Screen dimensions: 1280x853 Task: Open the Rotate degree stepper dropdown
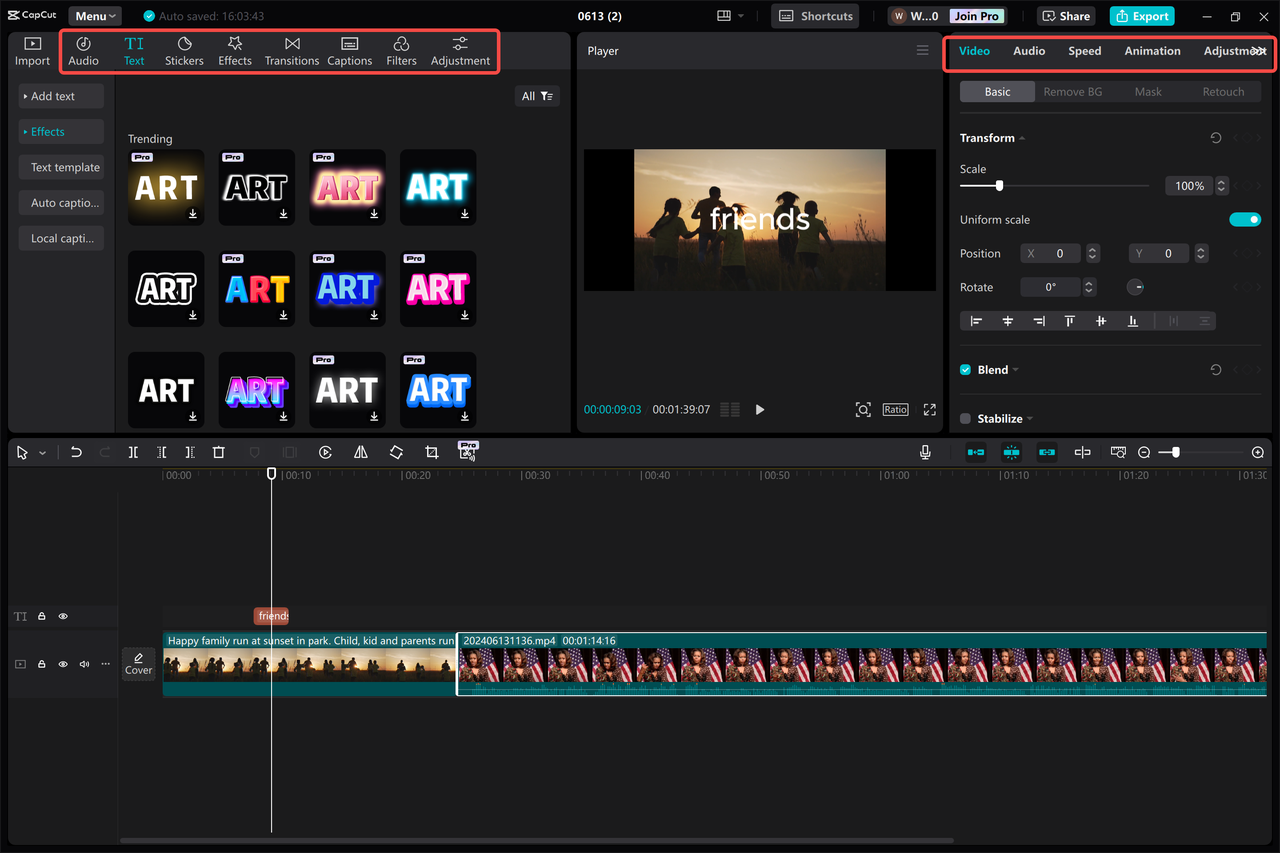[1089, 287]
